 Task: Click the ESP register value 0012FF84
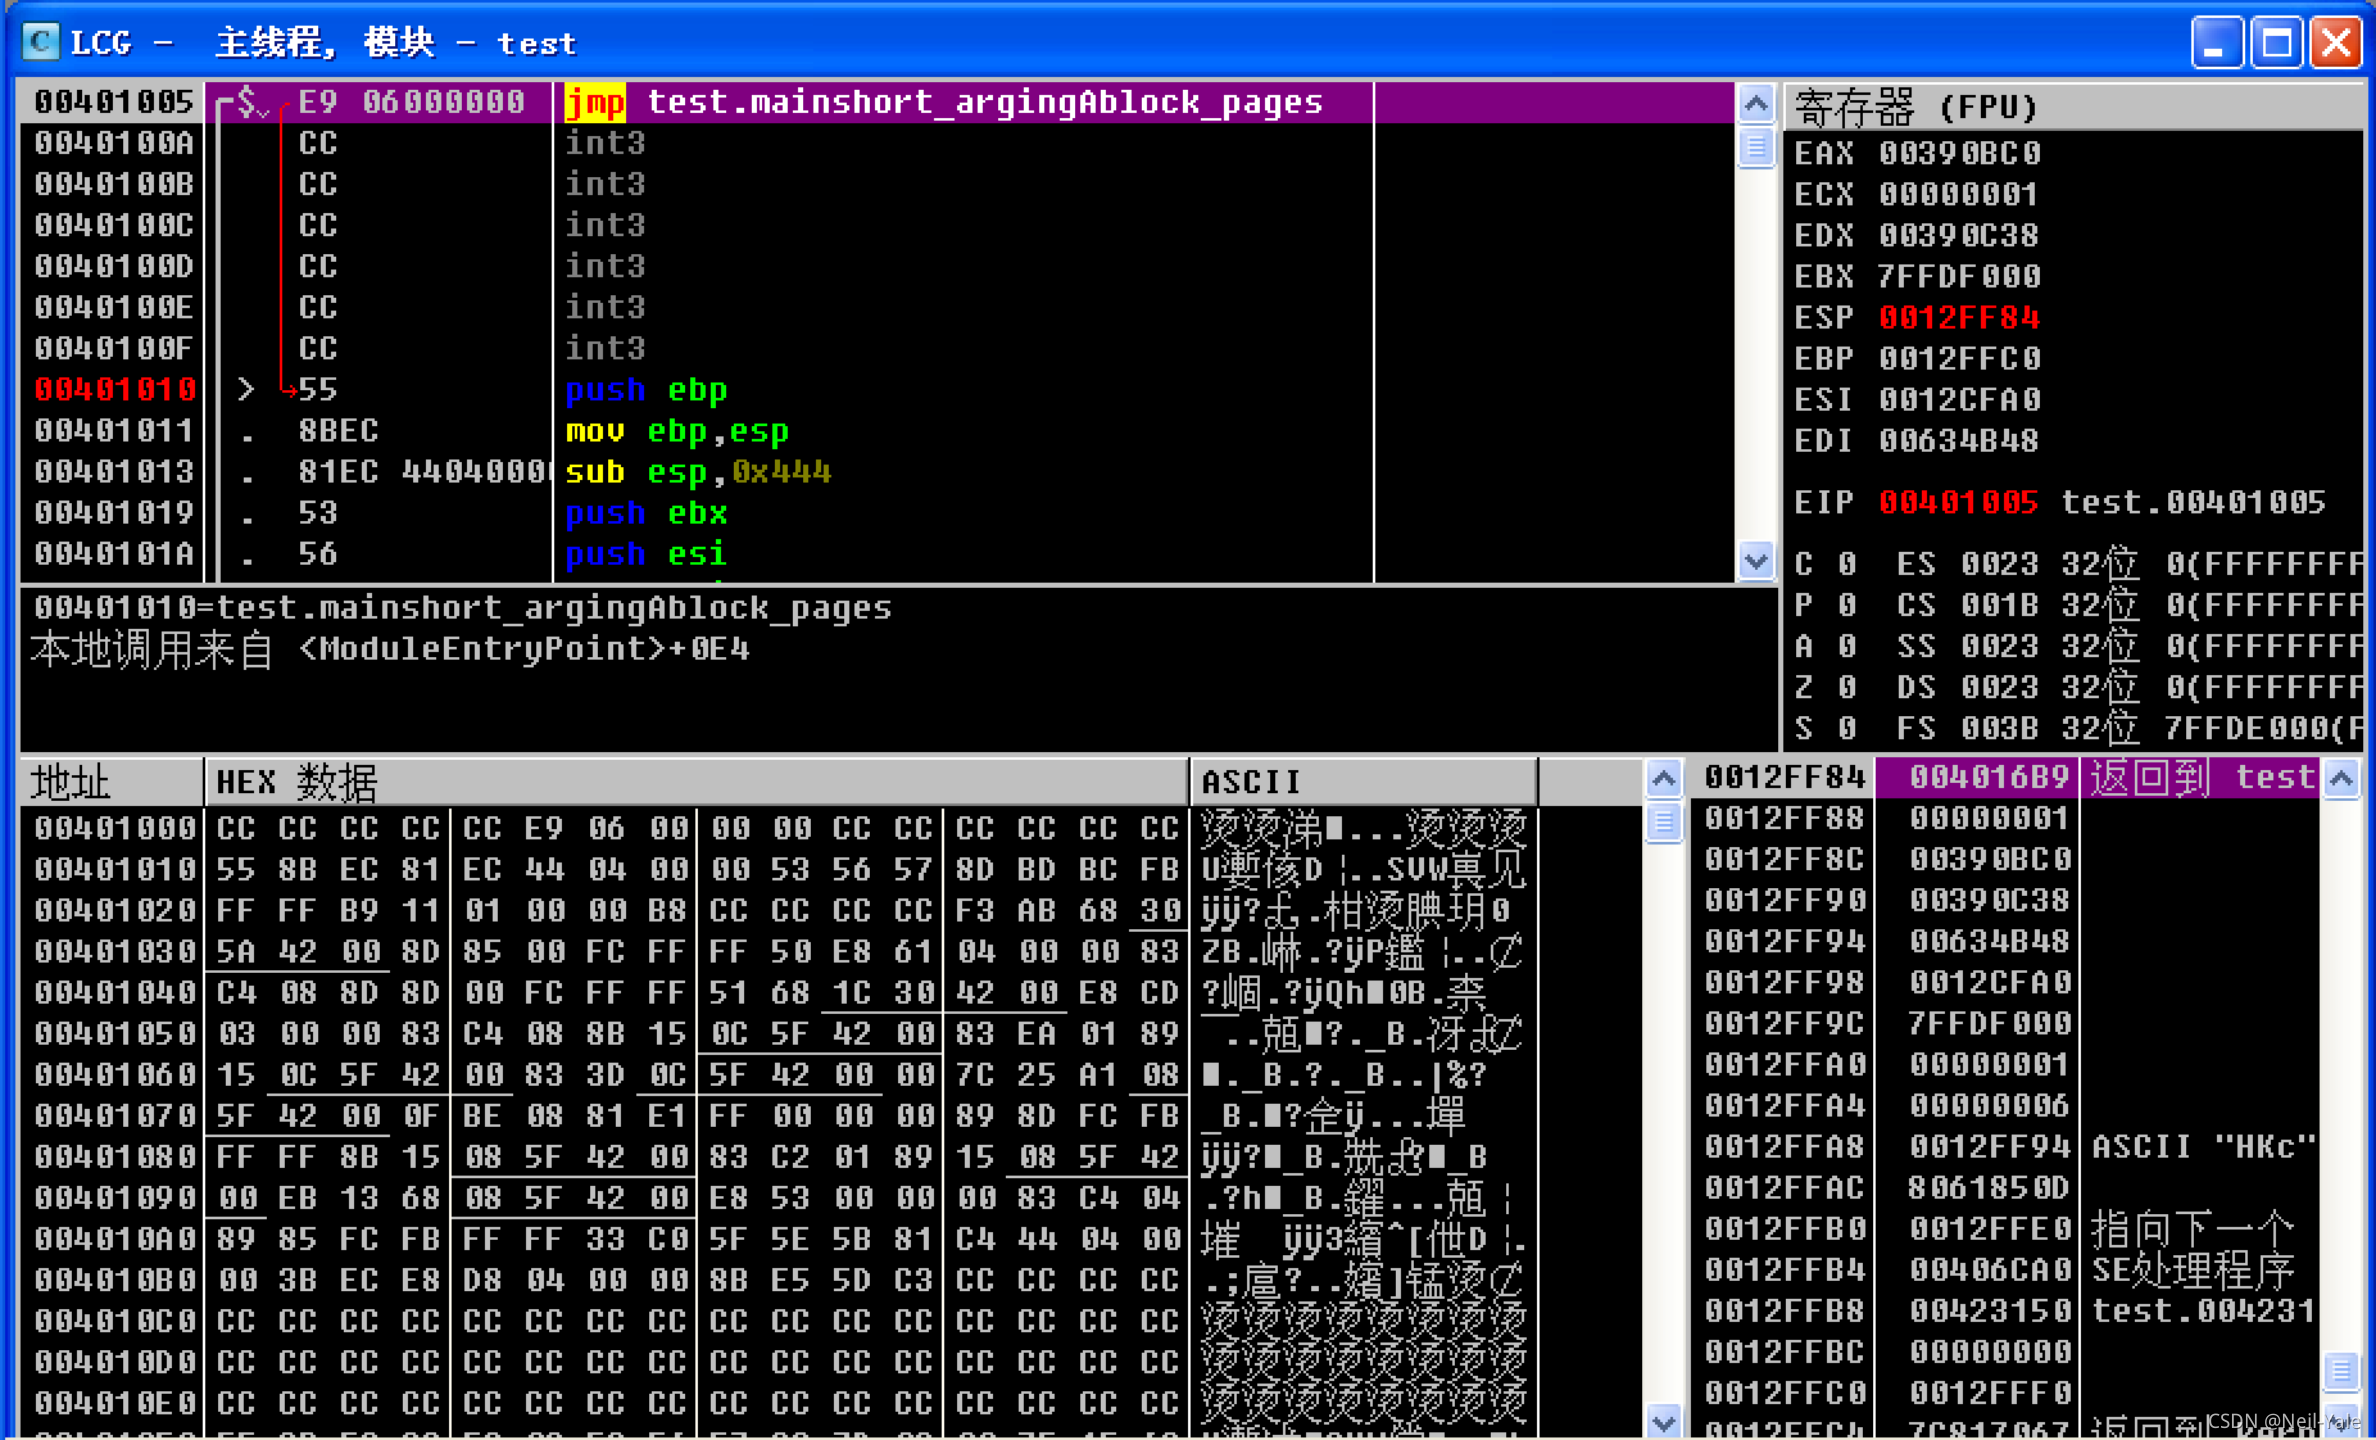tap(1958, 317)
